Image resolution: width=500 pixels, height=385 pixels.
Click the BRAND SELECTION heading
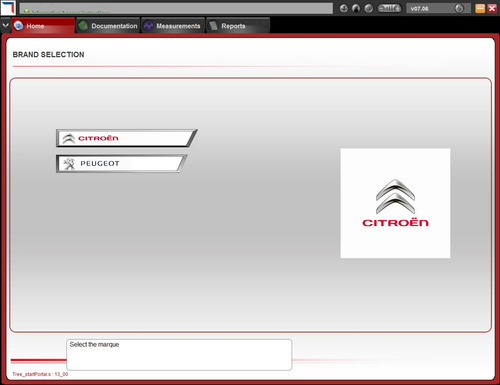48,55
